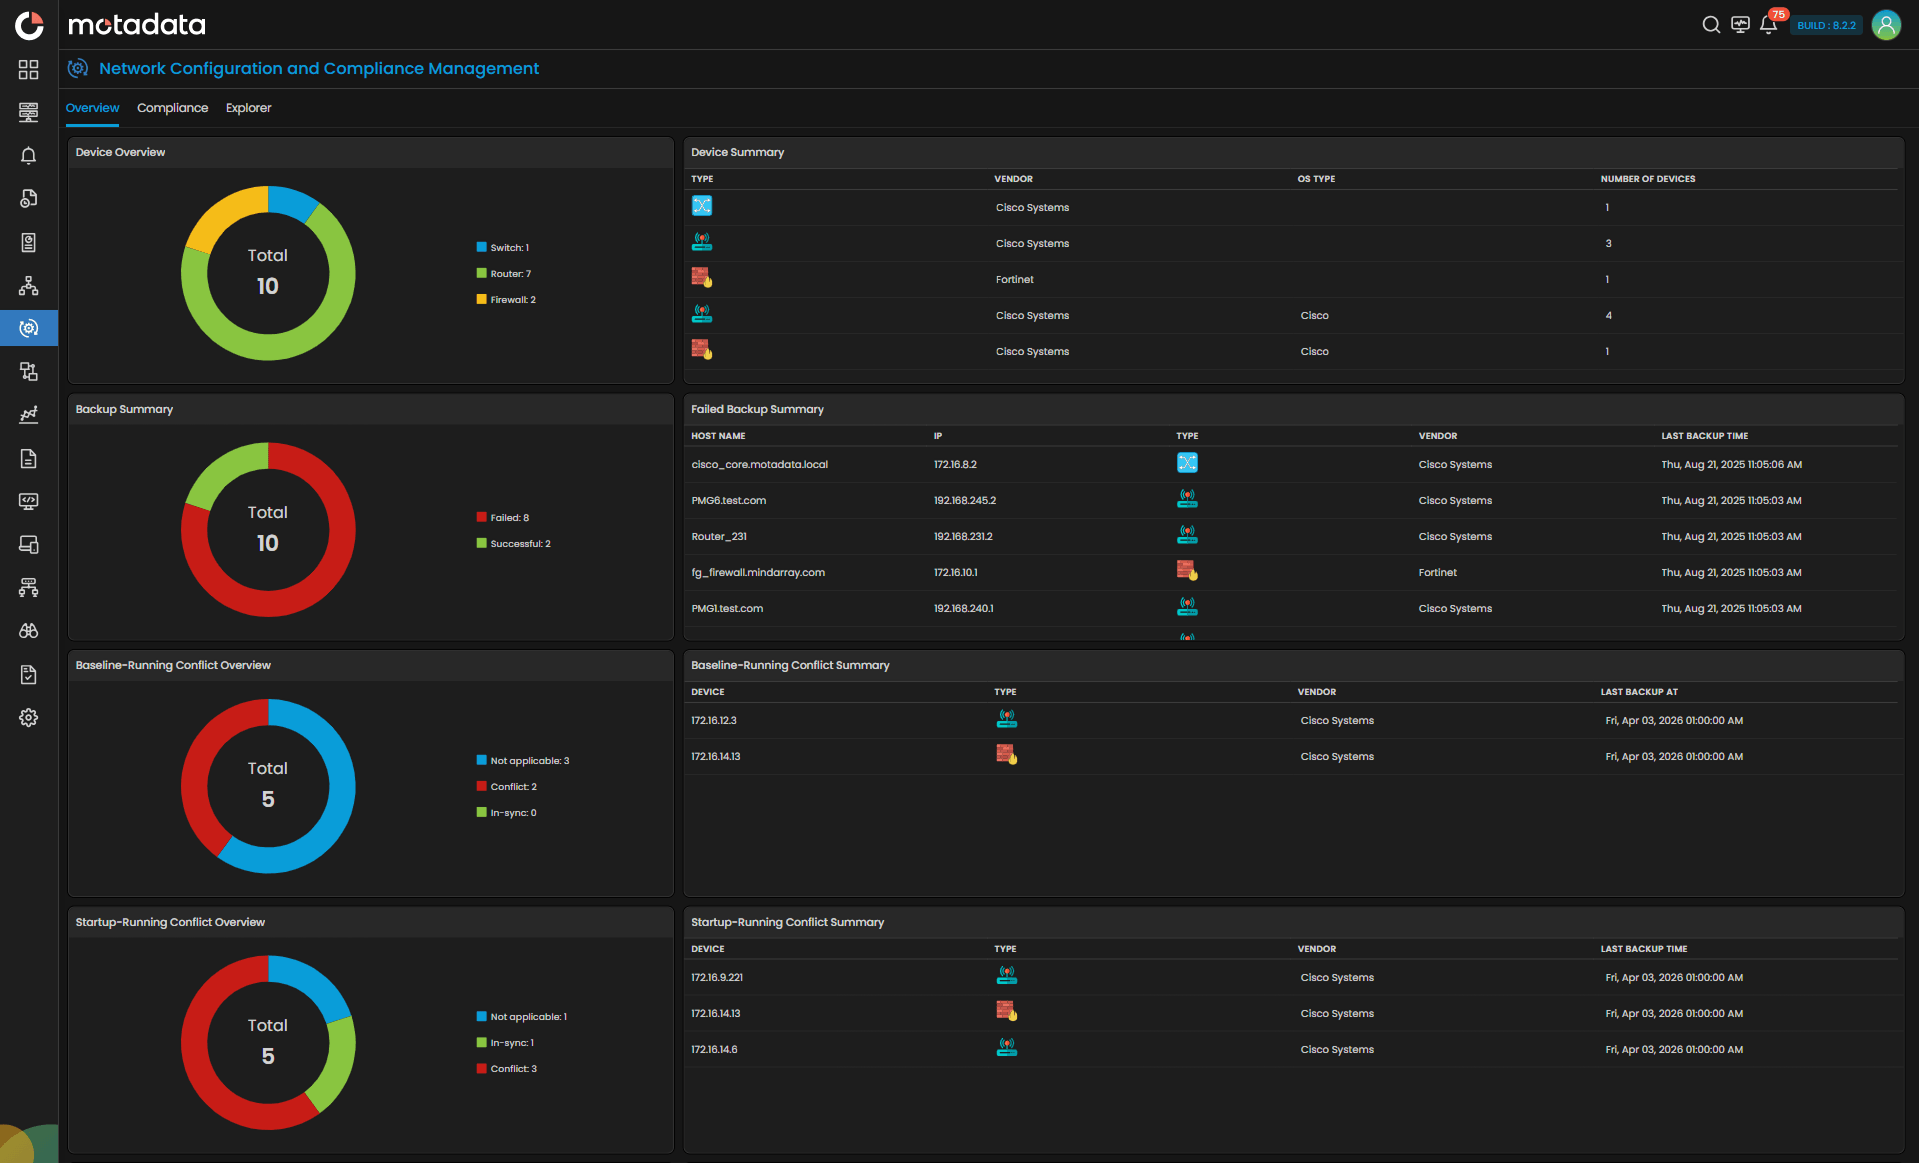Screen dimensions: 1919x1163
Task: Select device 172.16.12.3 in Baseline-Running Conflict Summary
Action: click(x=714, y=720)
